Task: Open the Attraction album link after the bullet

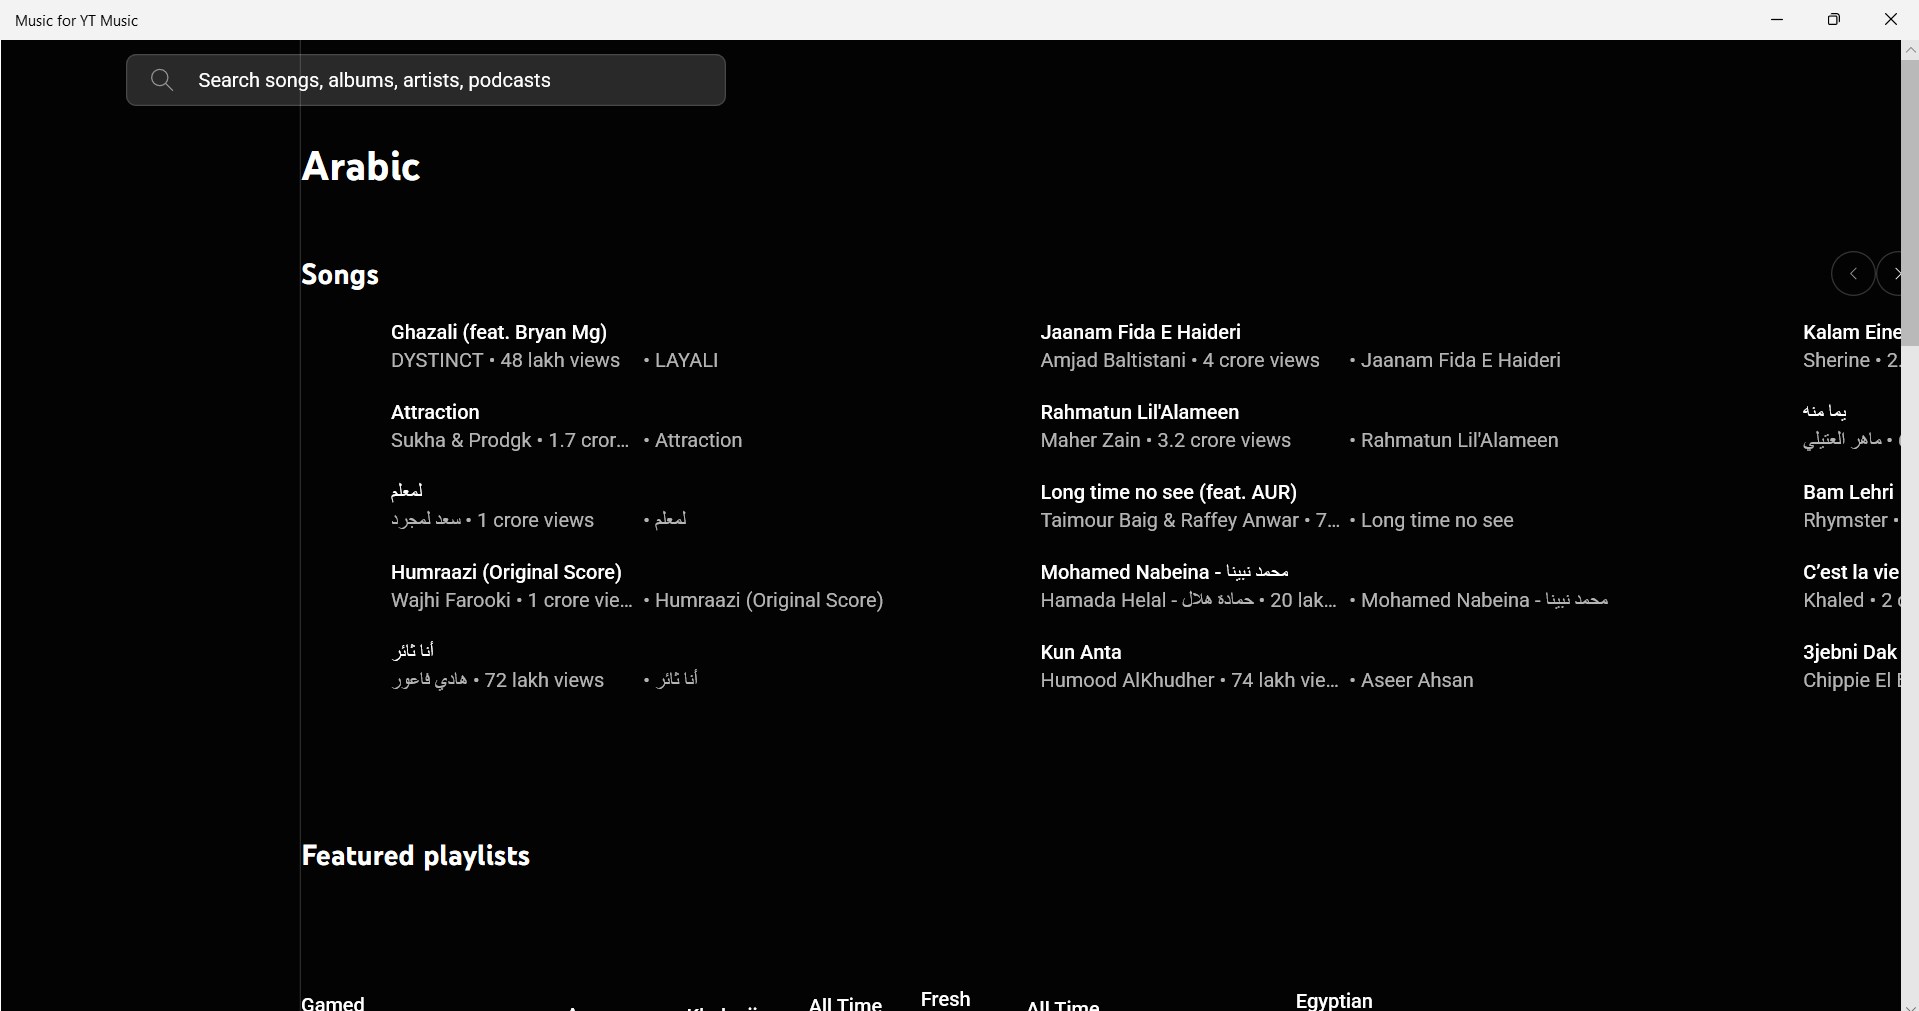Action: pyautogui.click(x=699, y=441)
